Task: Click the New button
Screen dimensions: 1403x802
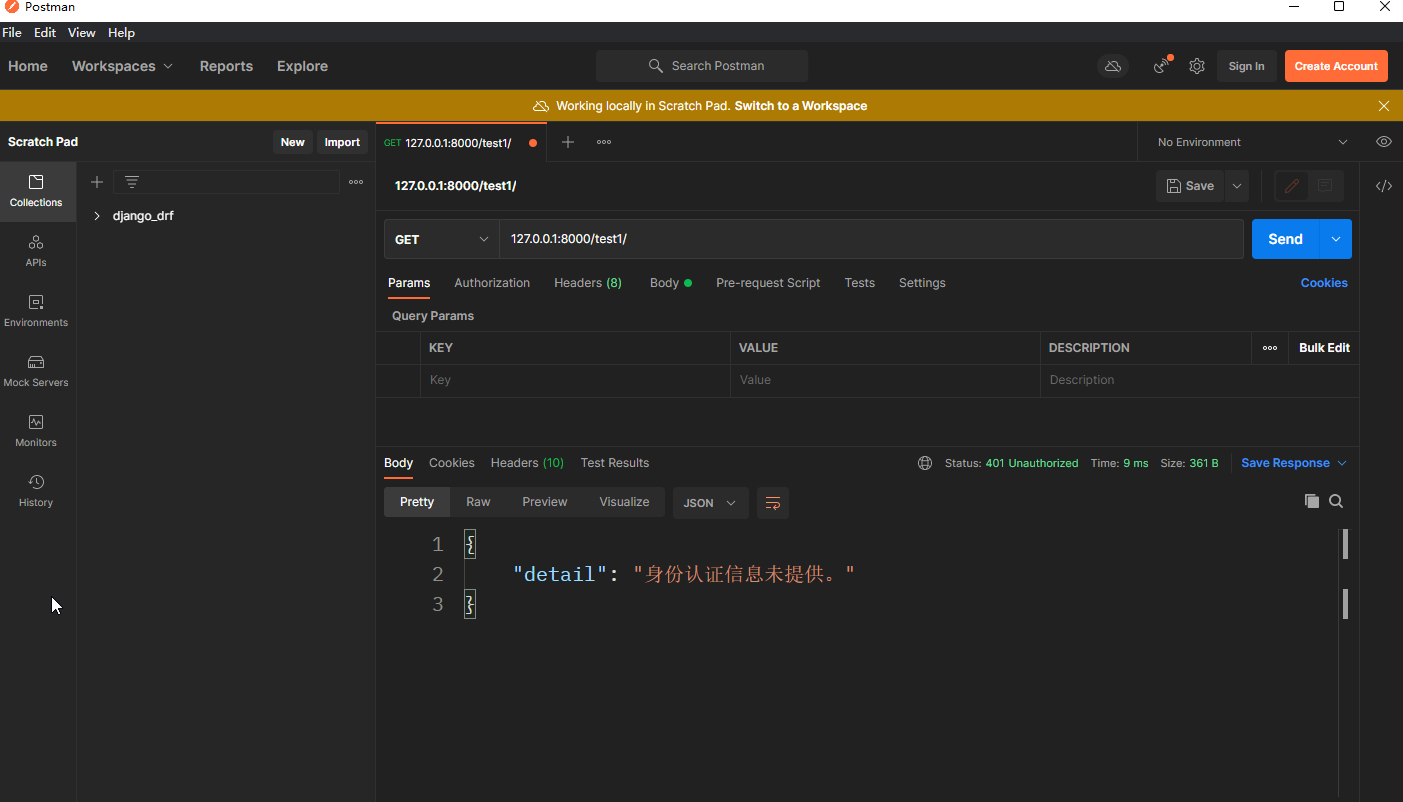Action: [x=293, y=142]
